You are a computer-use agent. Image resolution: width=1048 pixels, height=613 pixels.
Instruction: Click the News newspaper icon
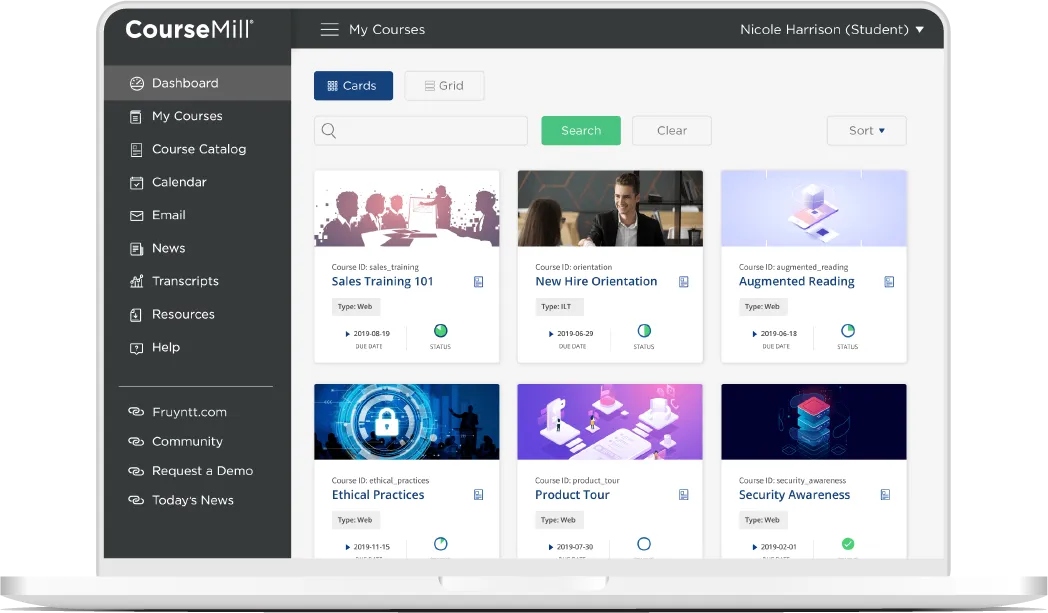(x=136, y=249)
